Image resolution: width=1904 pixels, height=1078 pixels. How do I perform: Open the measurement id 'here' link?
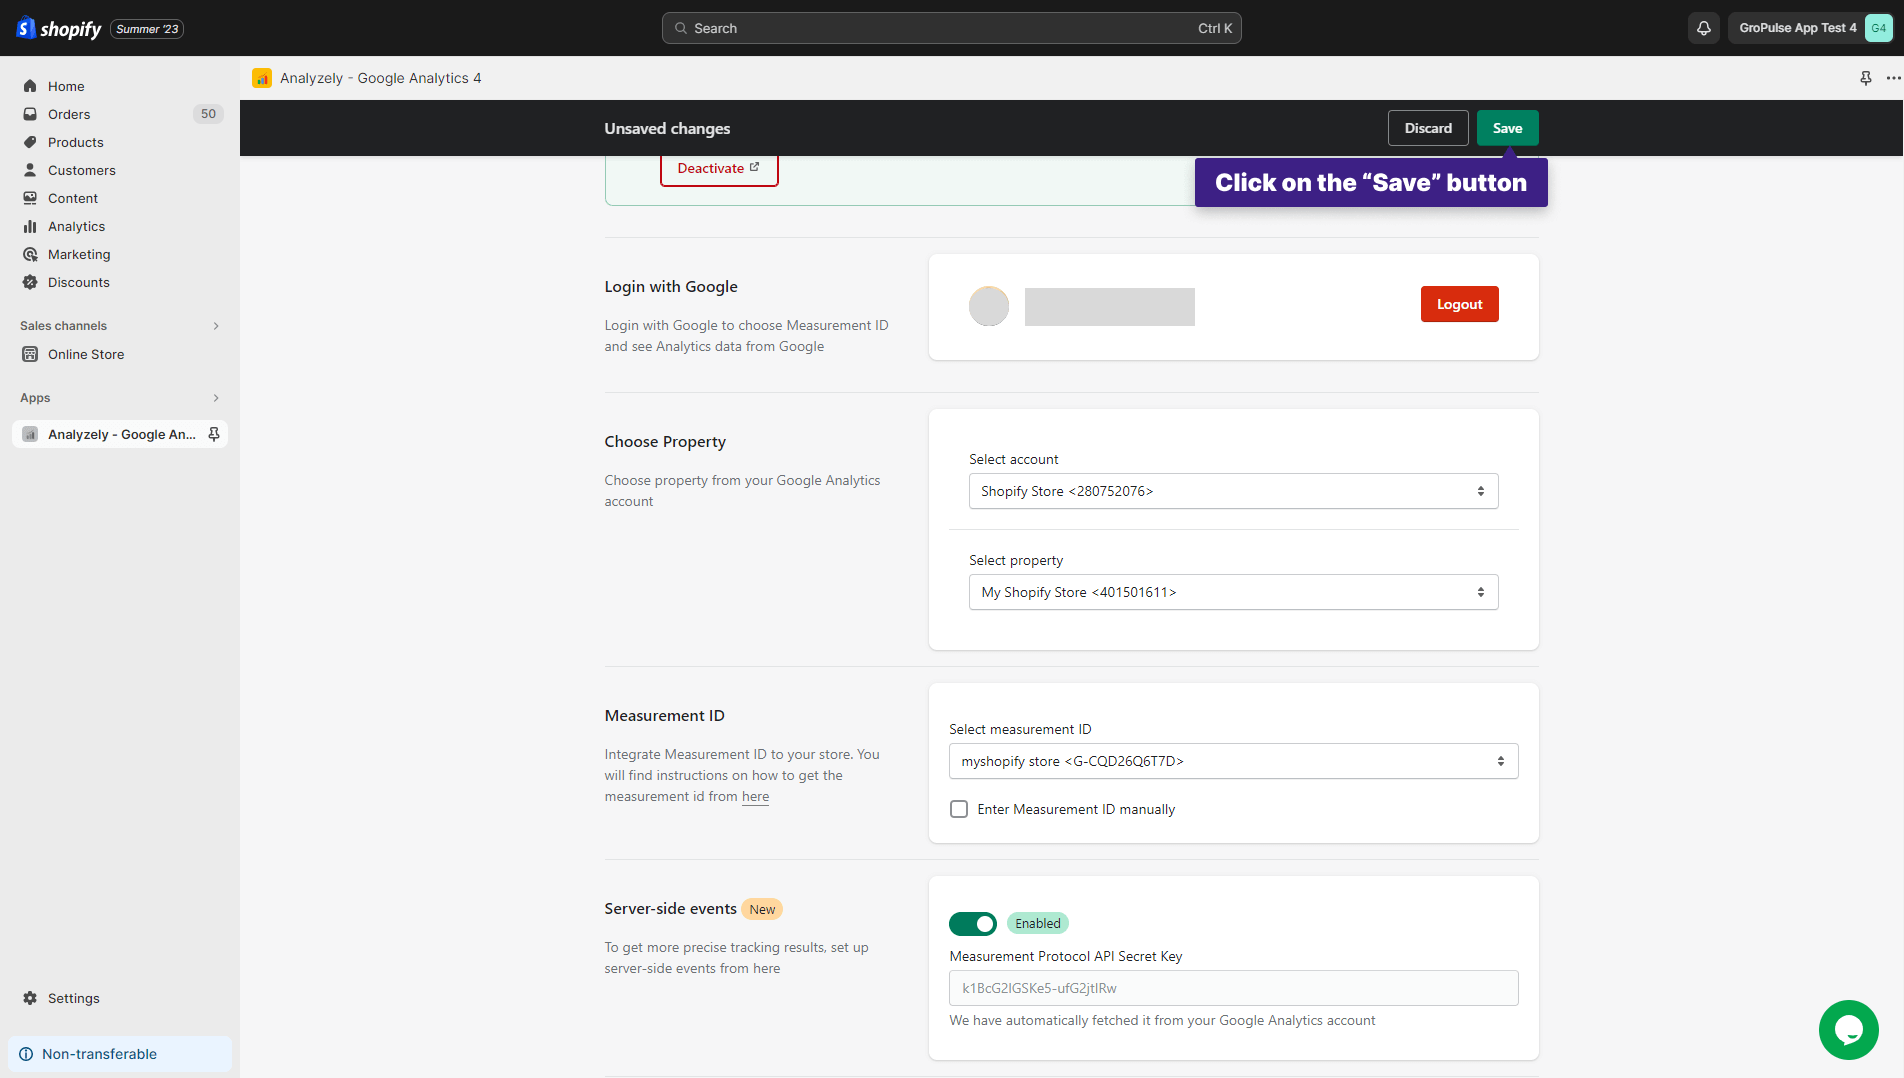coord(755,797)
